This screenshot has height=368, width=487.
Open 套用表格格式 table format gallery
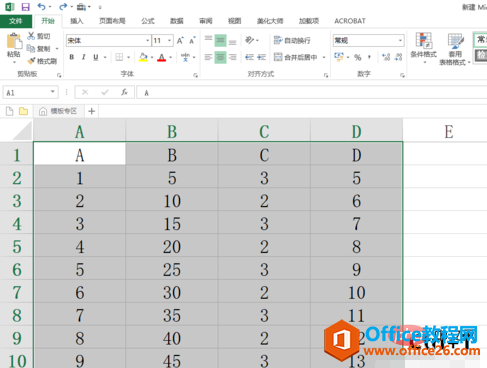tap(455, 49)
